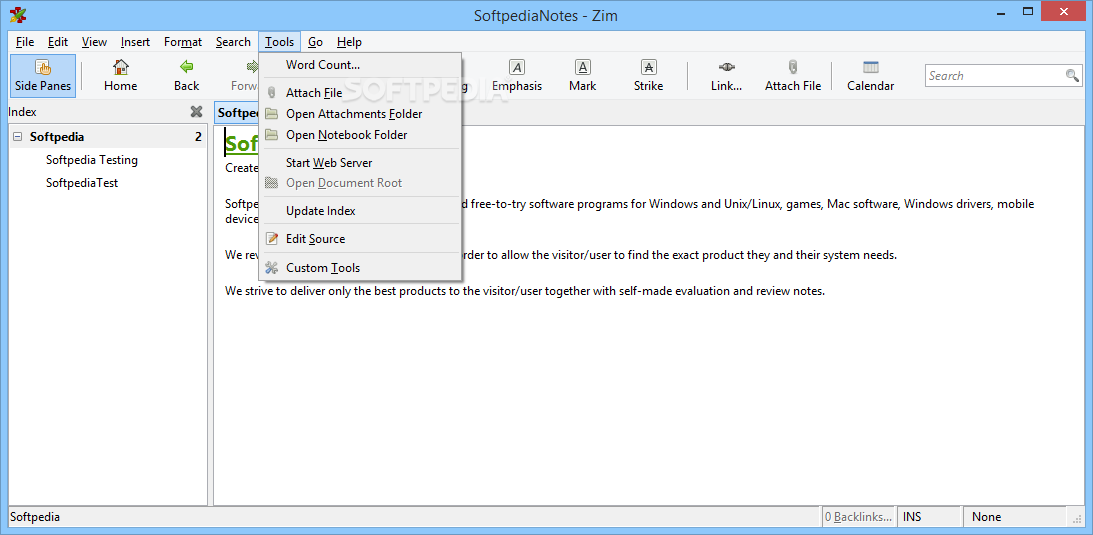Open the File menu
Image resolution: width=1093 pixels, height=535 pixels.
tap(24, 42)
